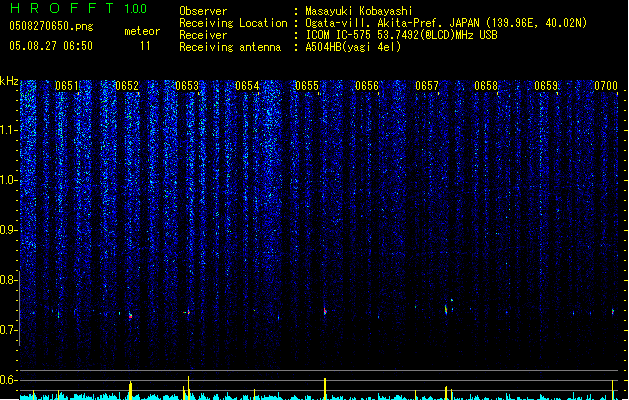
Task: Click the ICOM IC-575 receiver text
Action: click(401, 35)
